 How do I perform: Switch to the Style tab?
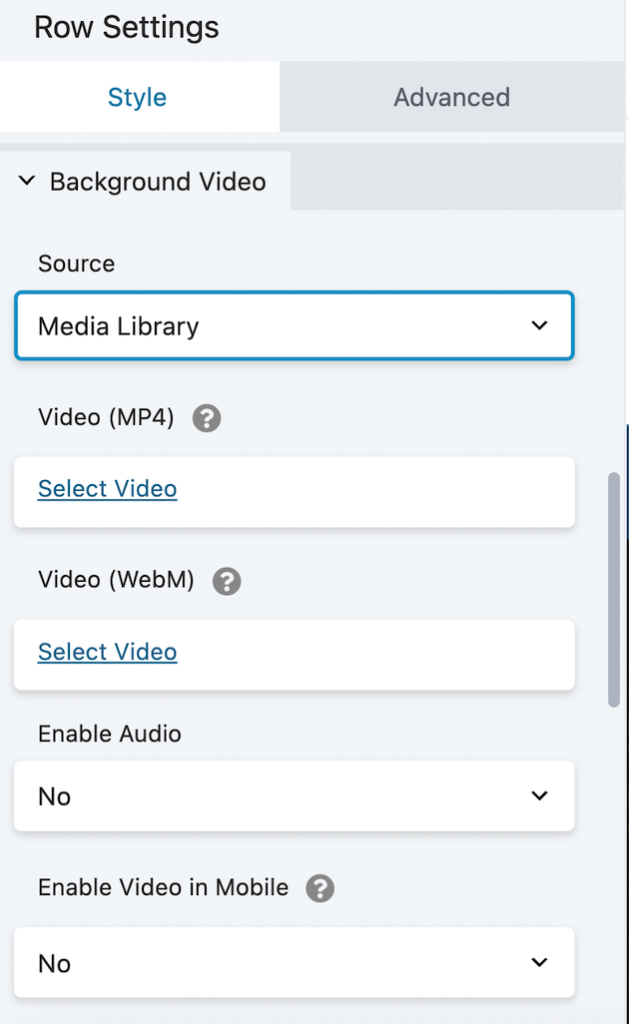[138, 97]
